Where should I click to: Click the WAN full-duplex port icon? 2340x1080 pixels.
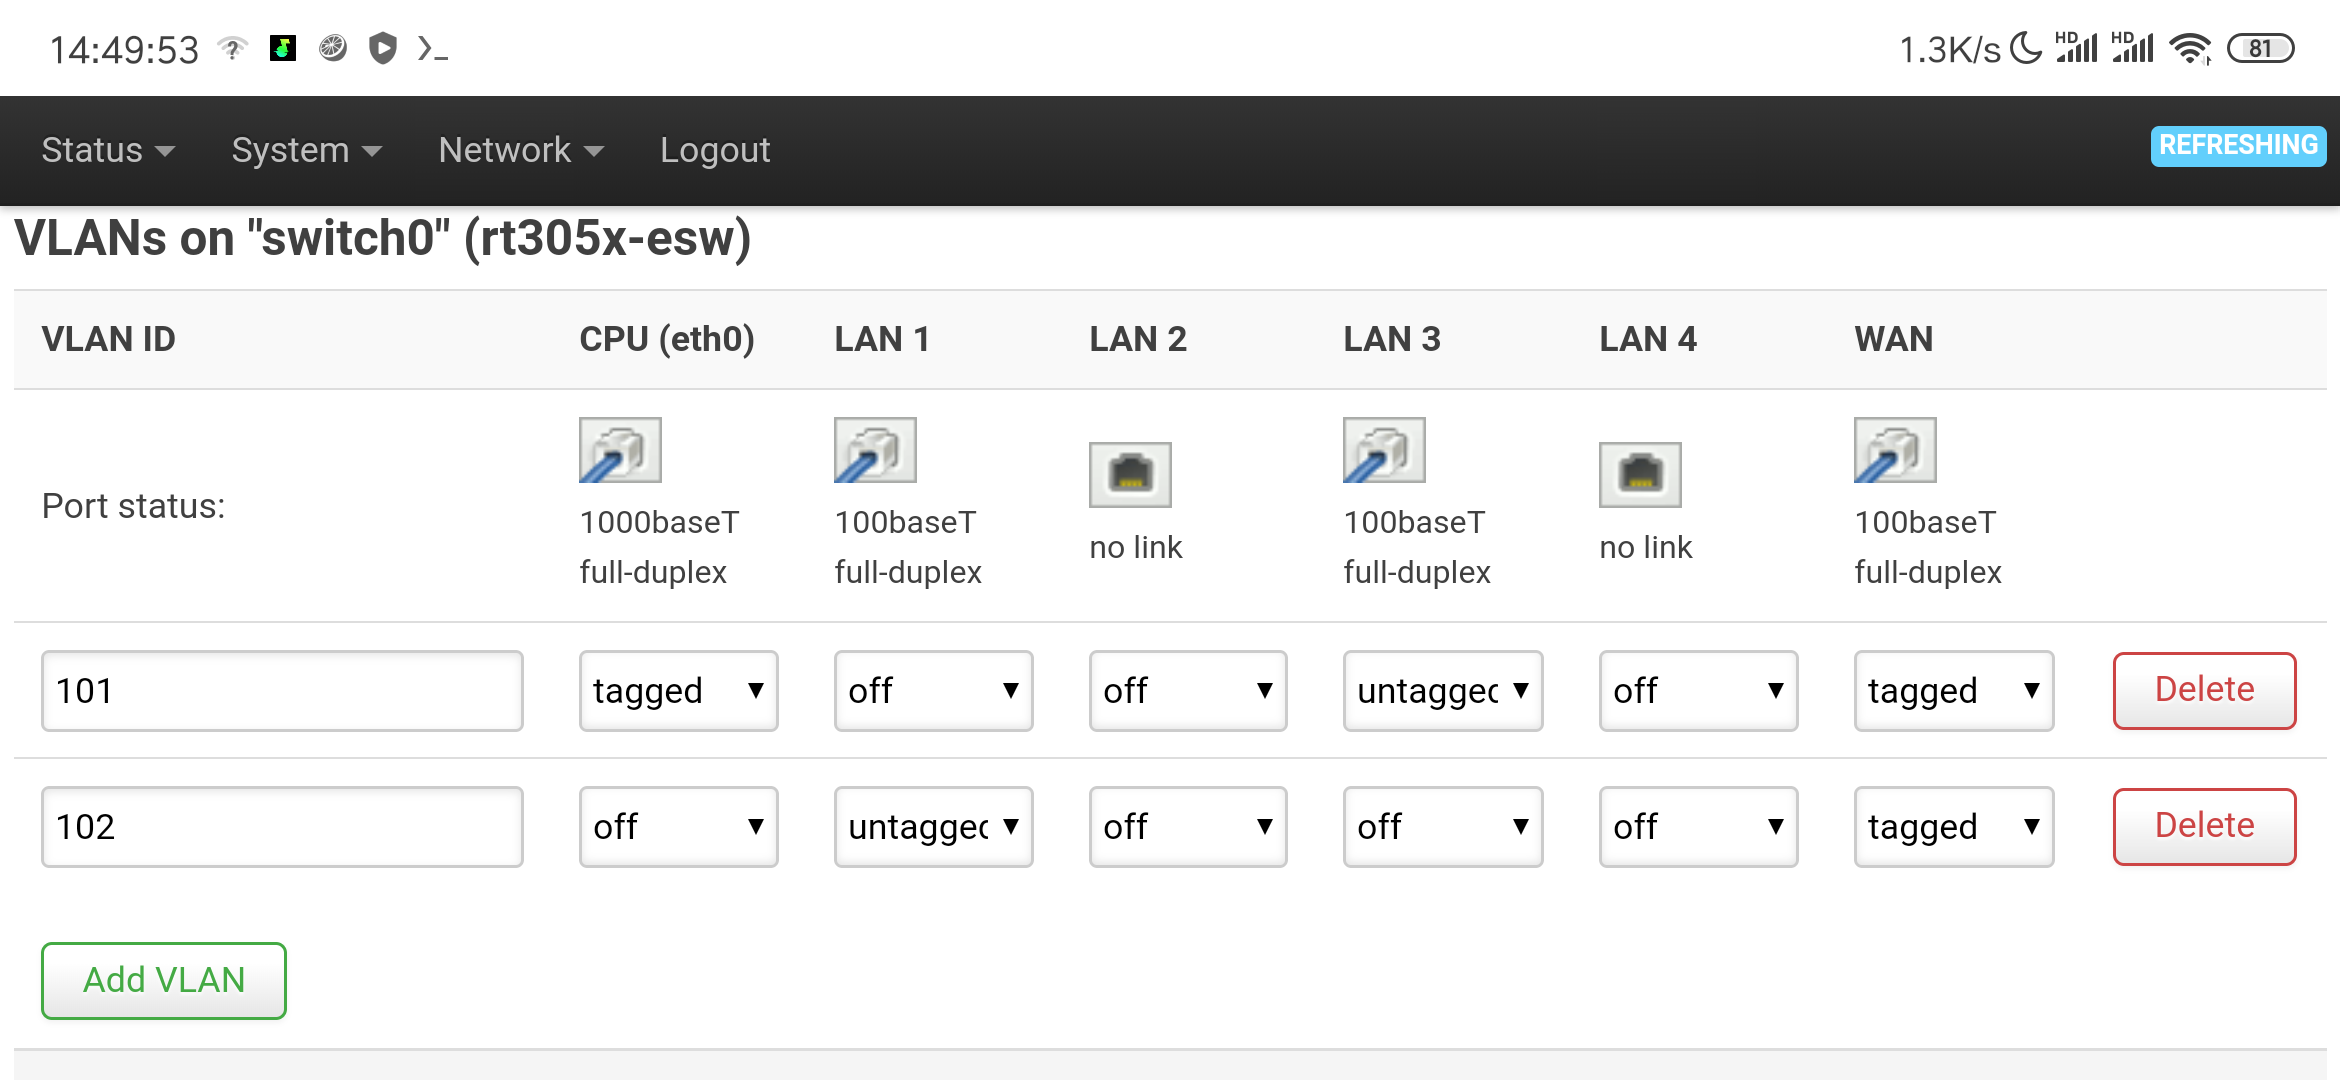1893,450
